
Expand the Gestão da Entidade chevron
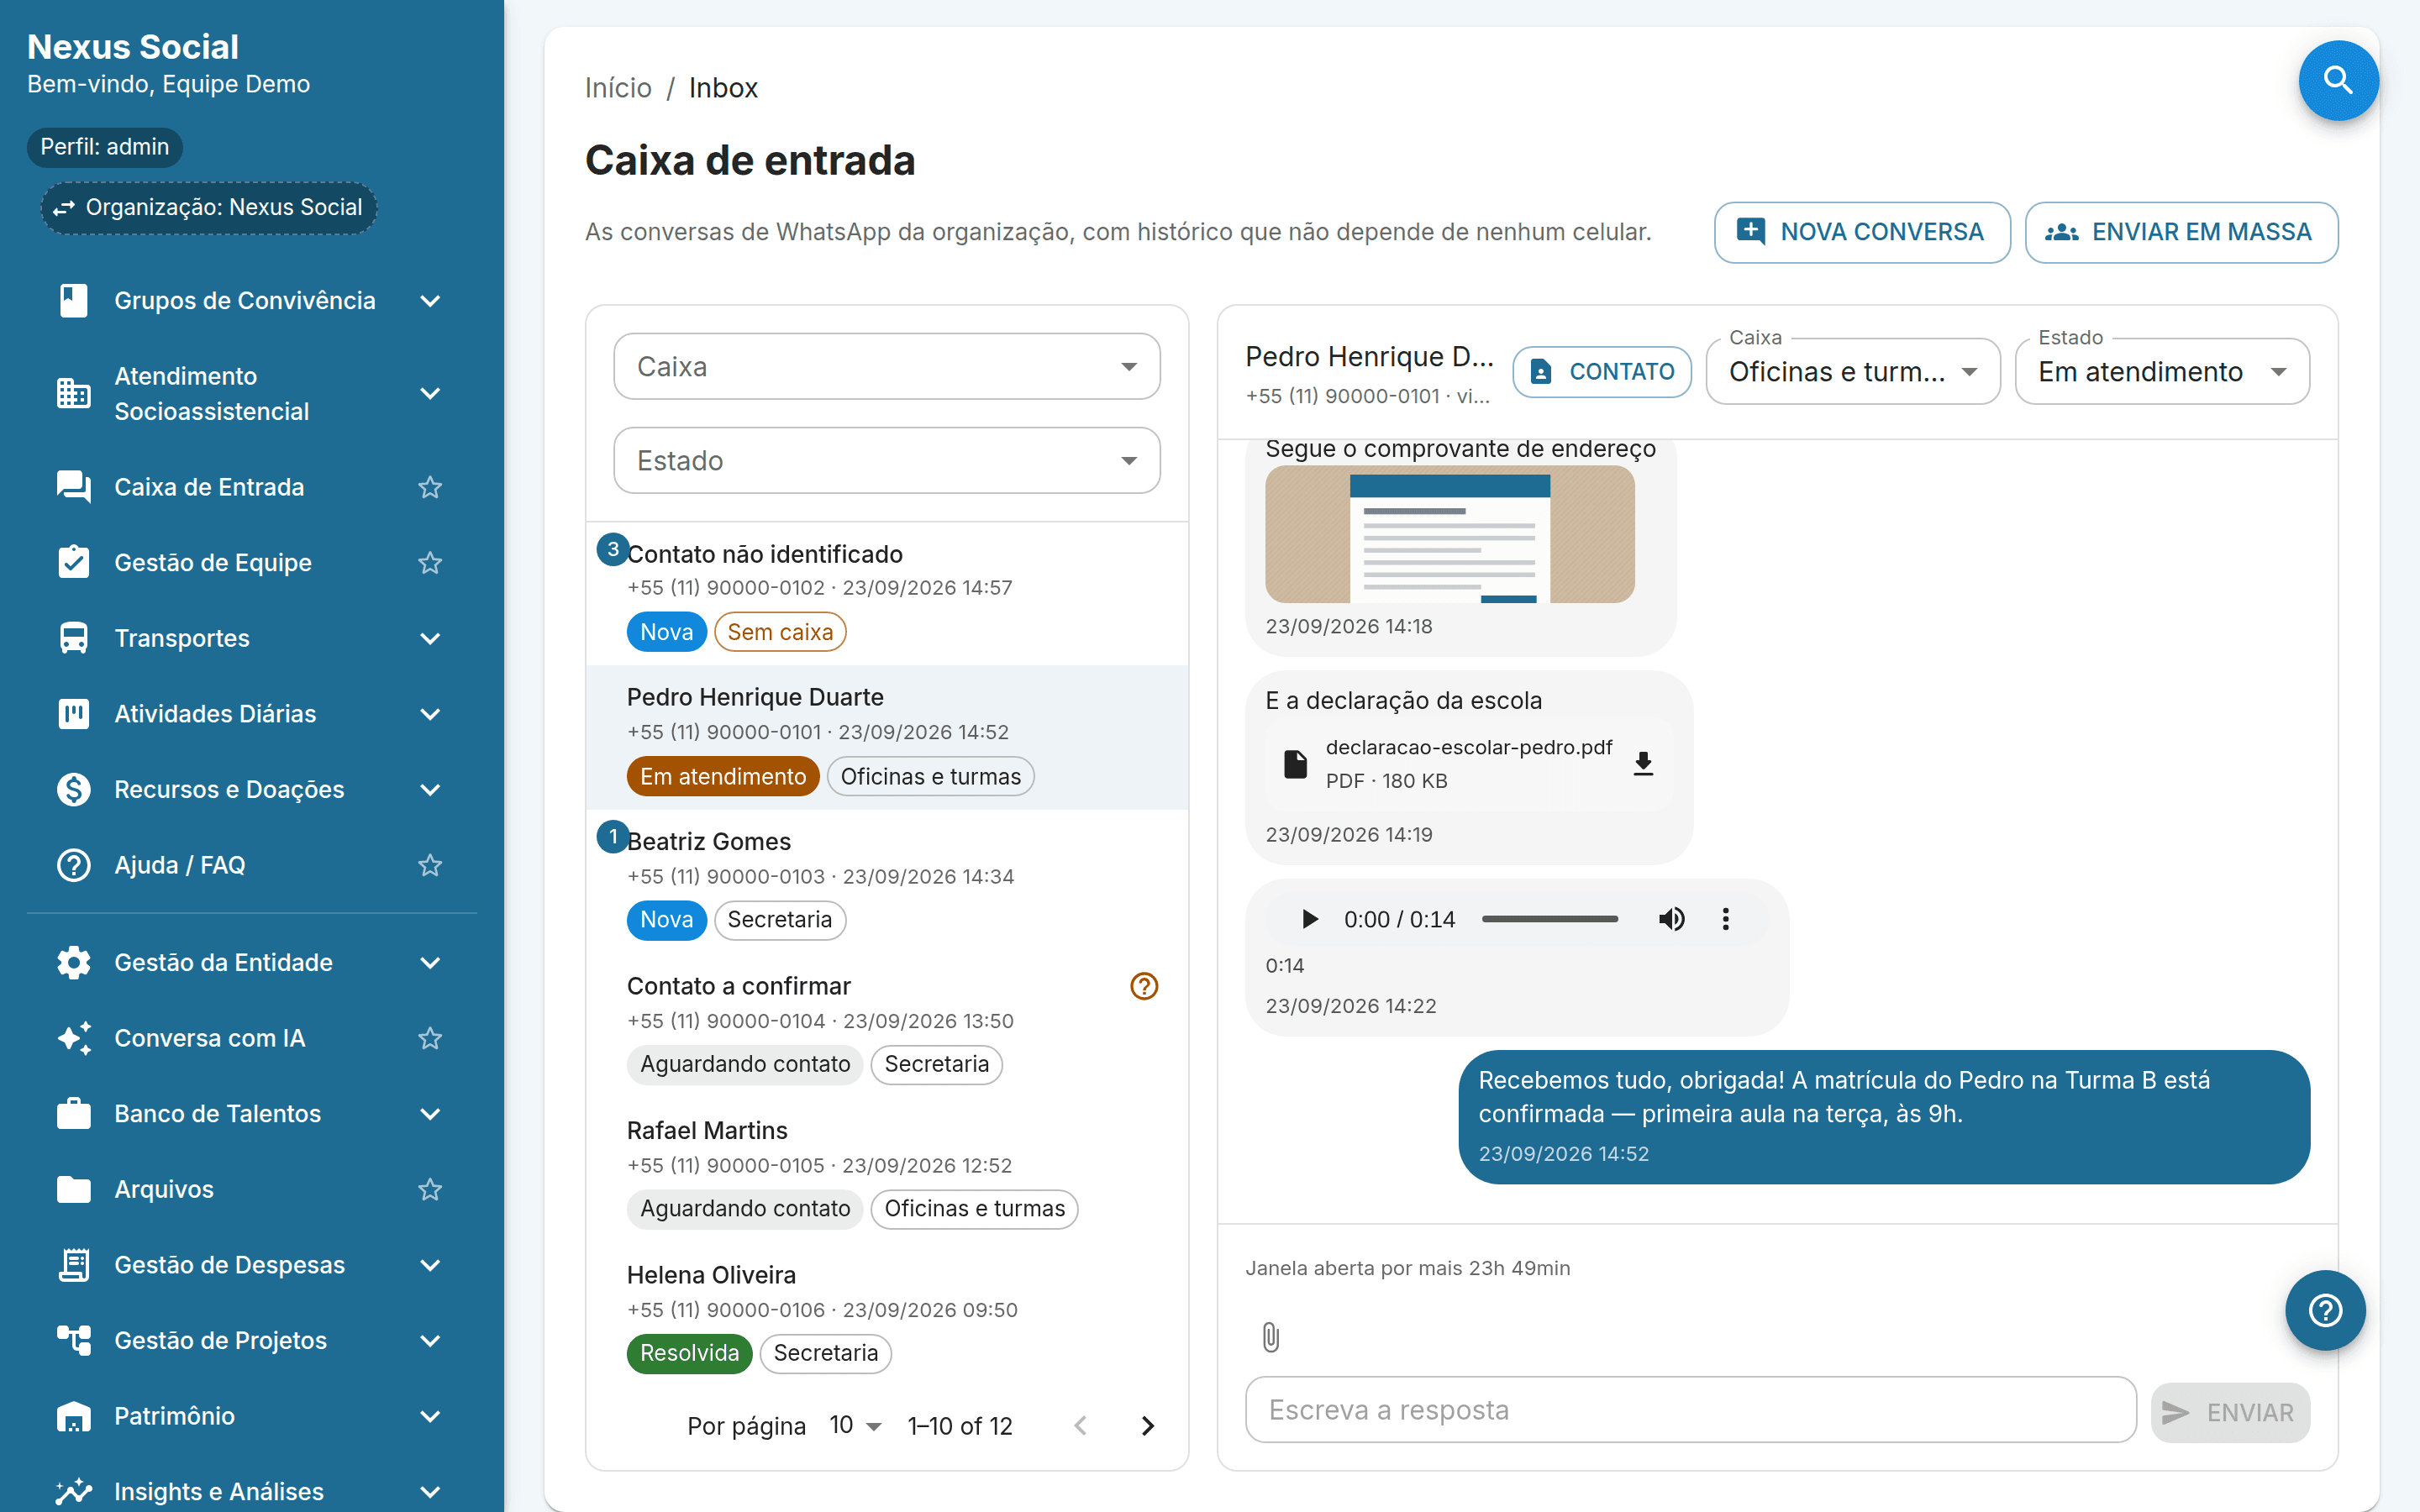point(430,962)
